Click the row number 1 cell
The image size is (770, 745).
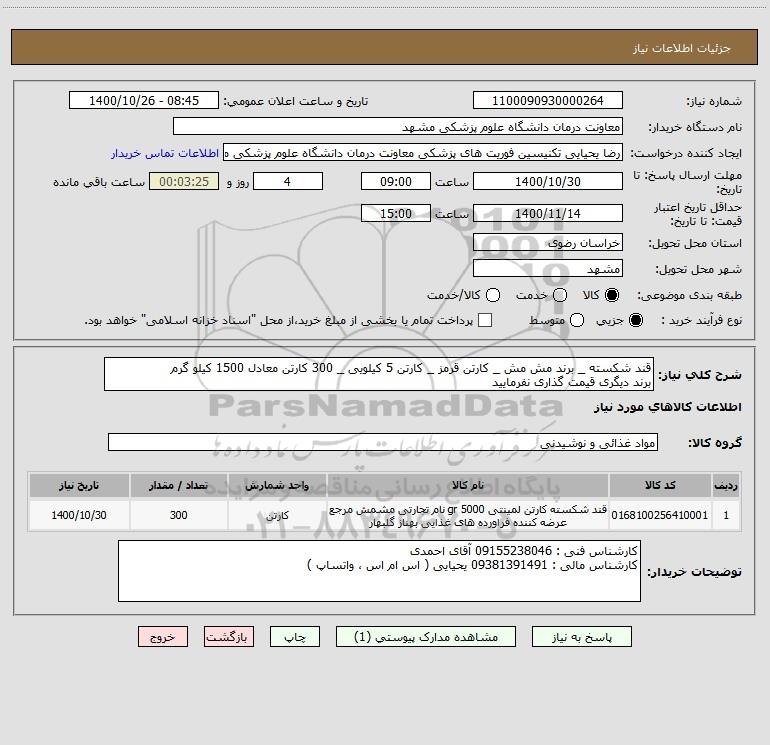[x=726, y=515]
